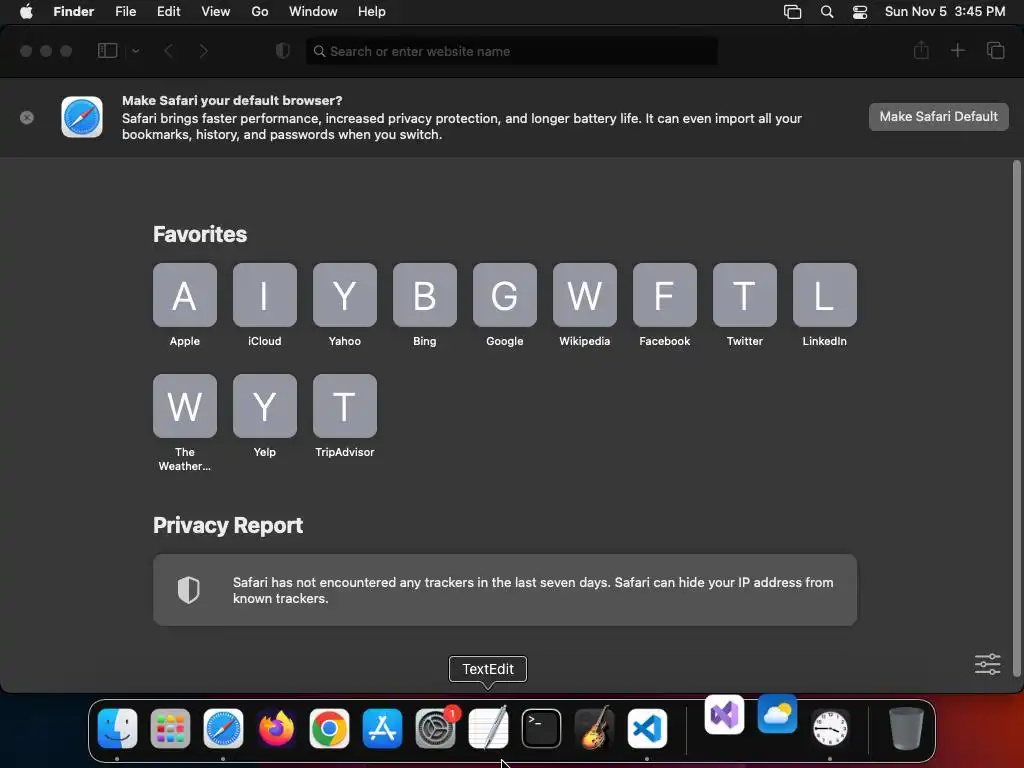
Task: Open the TripAdvisor favorite tile
Action: pyautogui.click(x=345, y=406)
